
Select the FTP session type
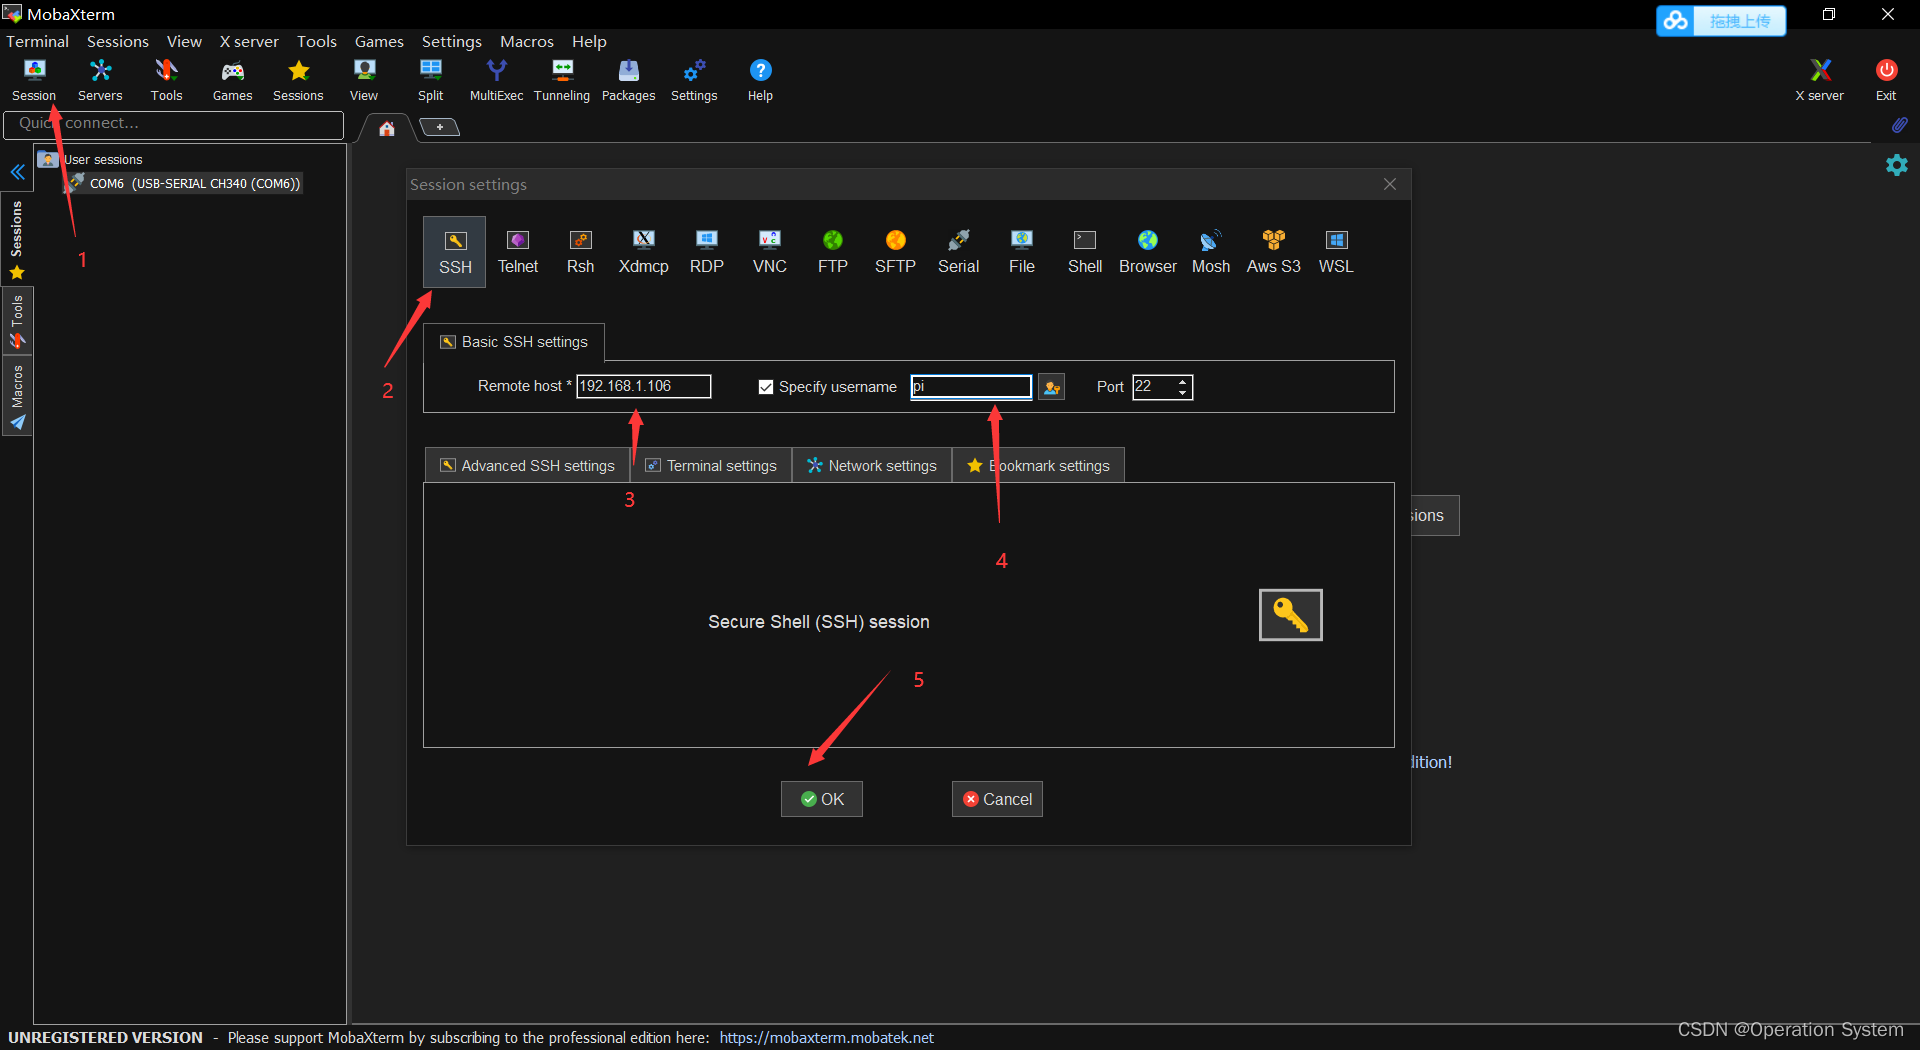832,252
